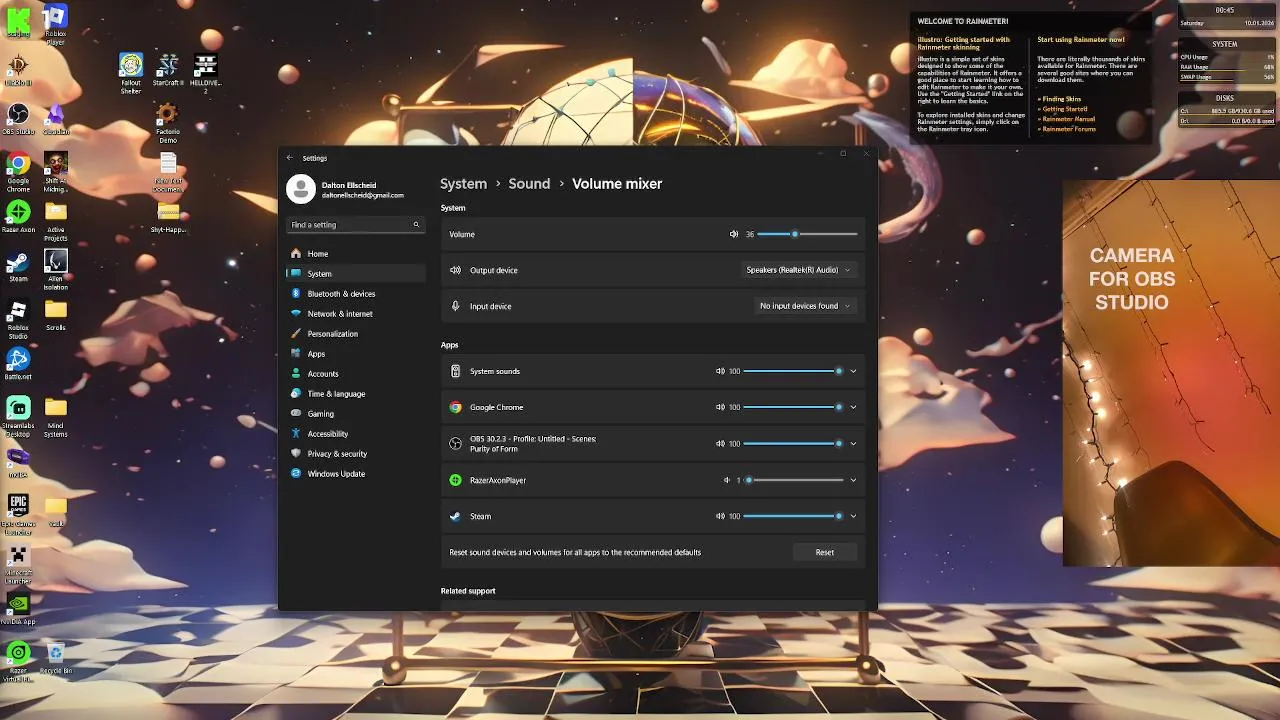Mute the Google Chrome speaker icon
This screenshot has height=720, width=1280.
(720, 407)
